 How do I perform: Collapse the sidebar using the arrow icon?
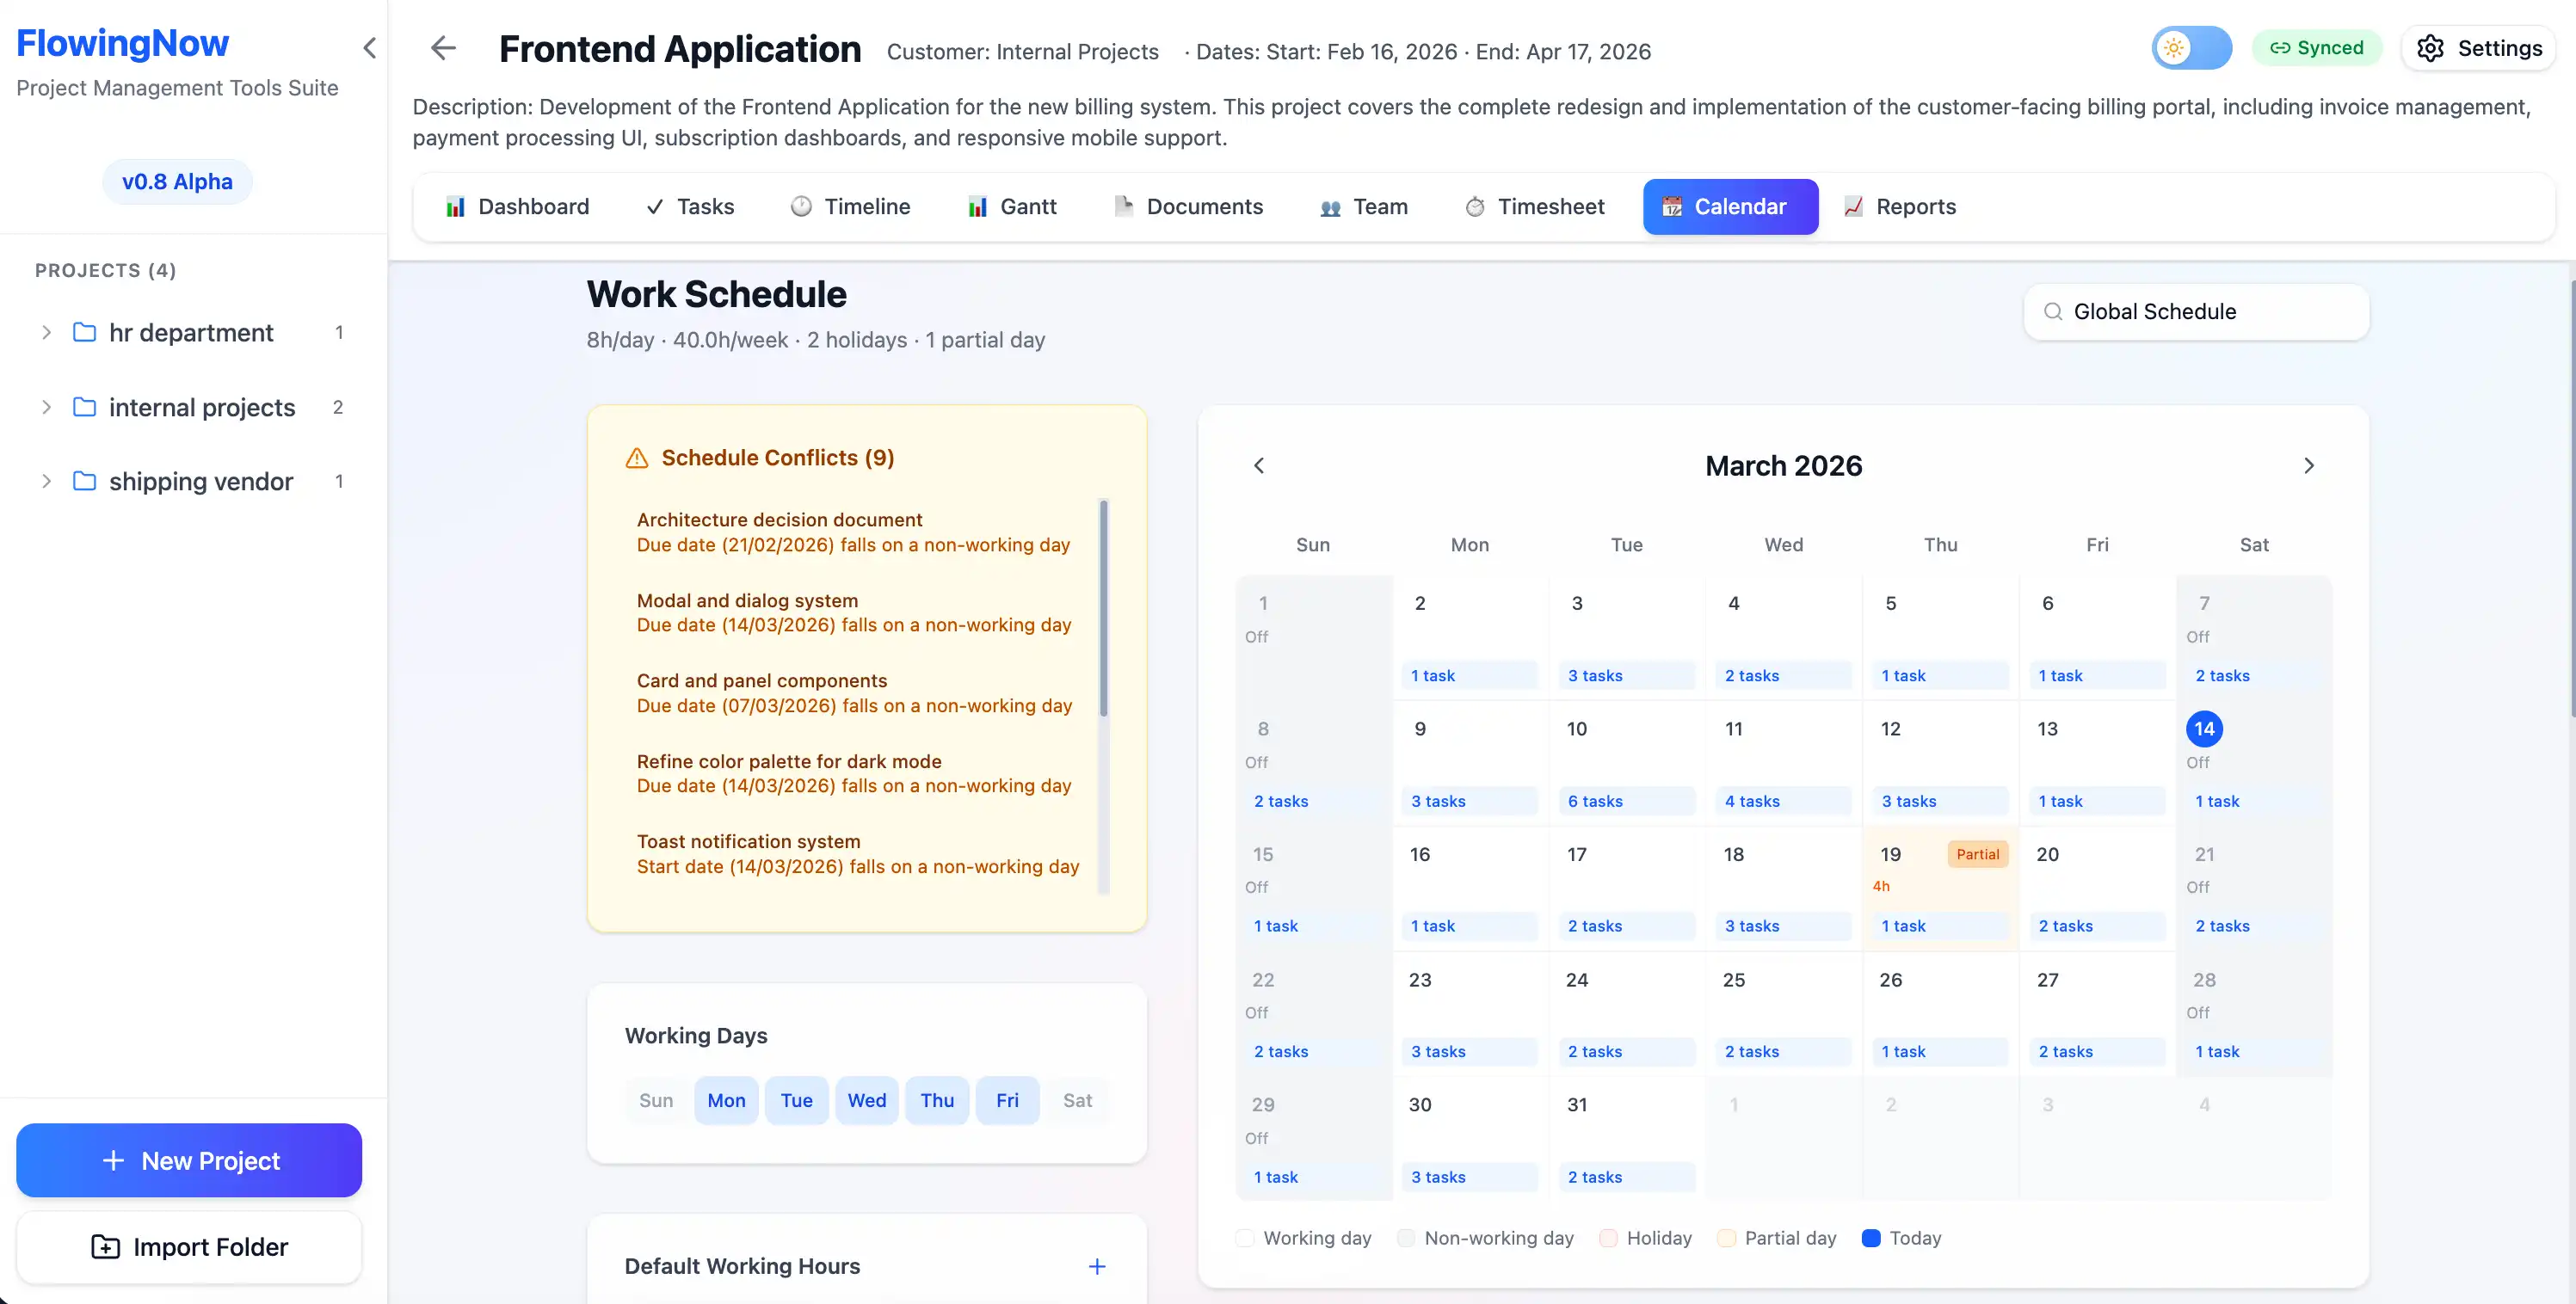tap(369, 48)
